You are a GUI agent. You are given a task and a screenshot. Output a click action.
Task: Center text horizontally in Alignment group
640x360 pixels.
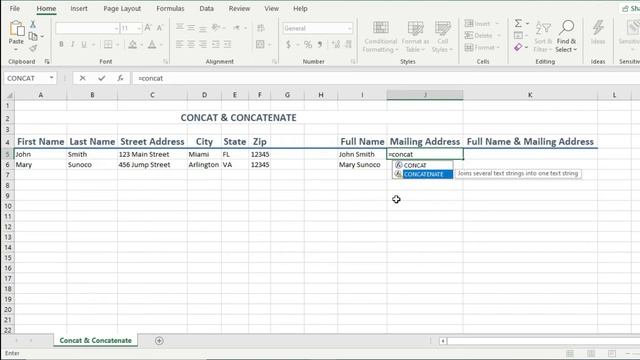(x=191, y=44)
